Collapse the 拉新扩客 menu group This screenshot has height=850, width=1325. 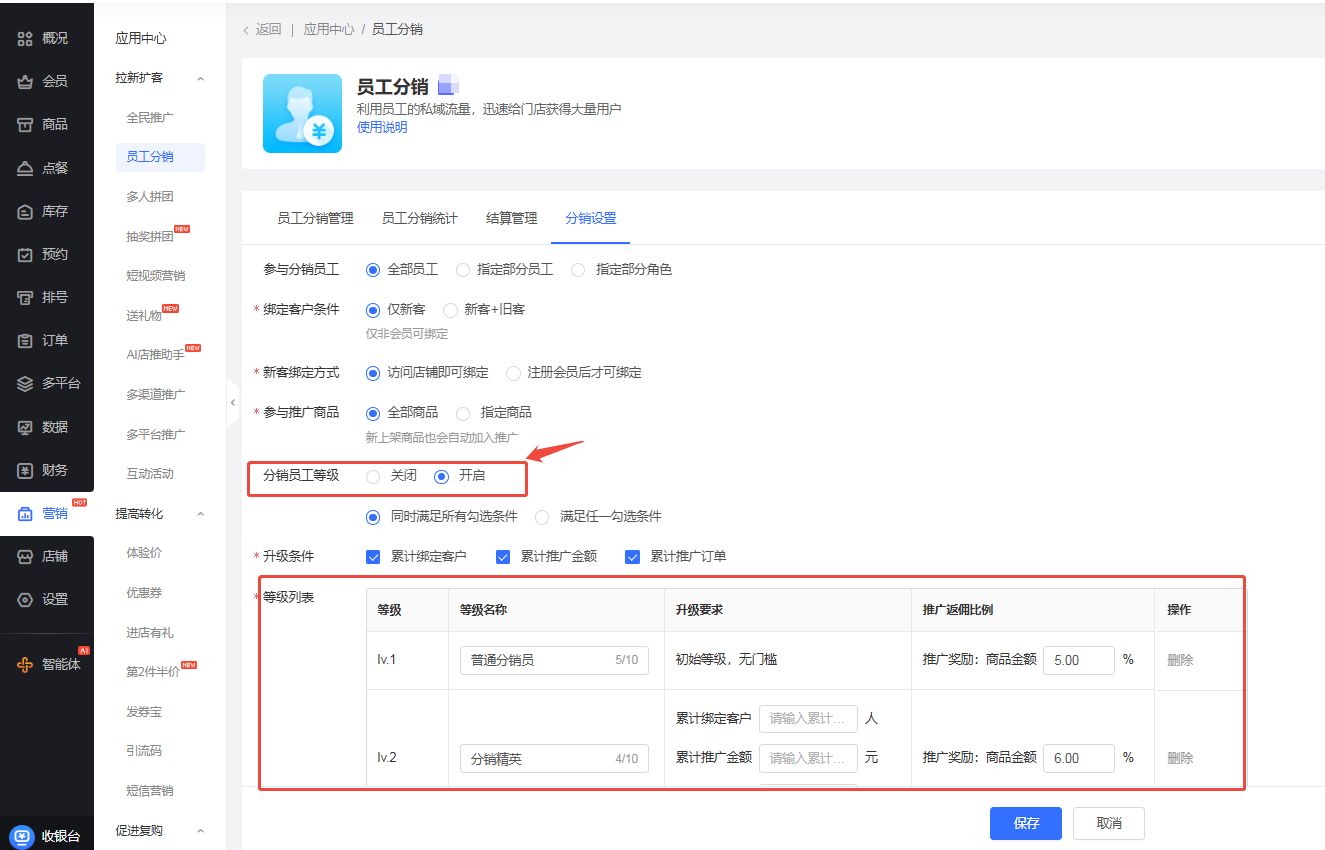tap(200, 78)
